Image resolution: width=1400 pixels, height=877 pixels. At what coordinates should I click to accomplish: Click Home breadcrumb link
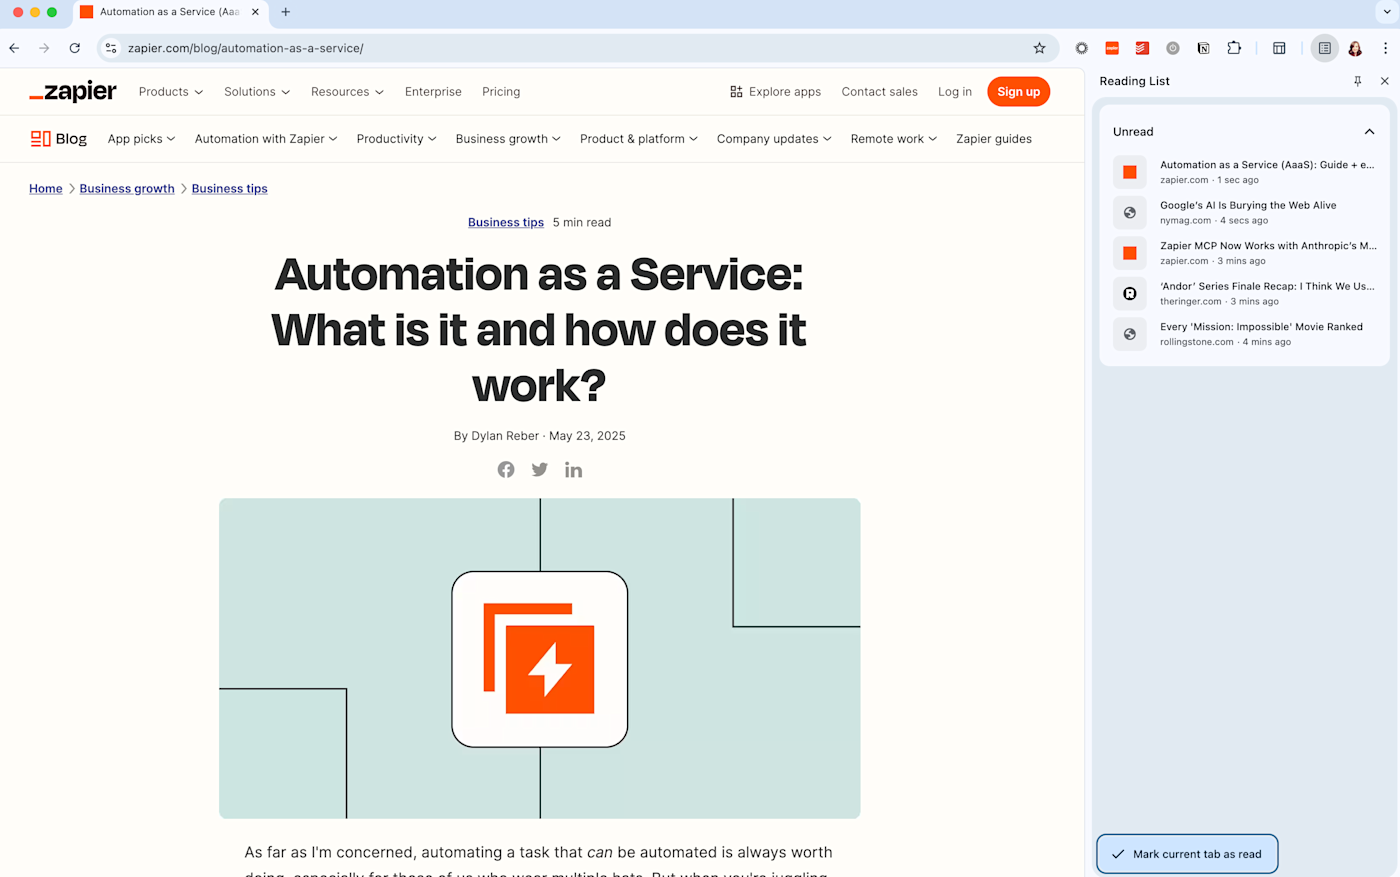(46, 188)
